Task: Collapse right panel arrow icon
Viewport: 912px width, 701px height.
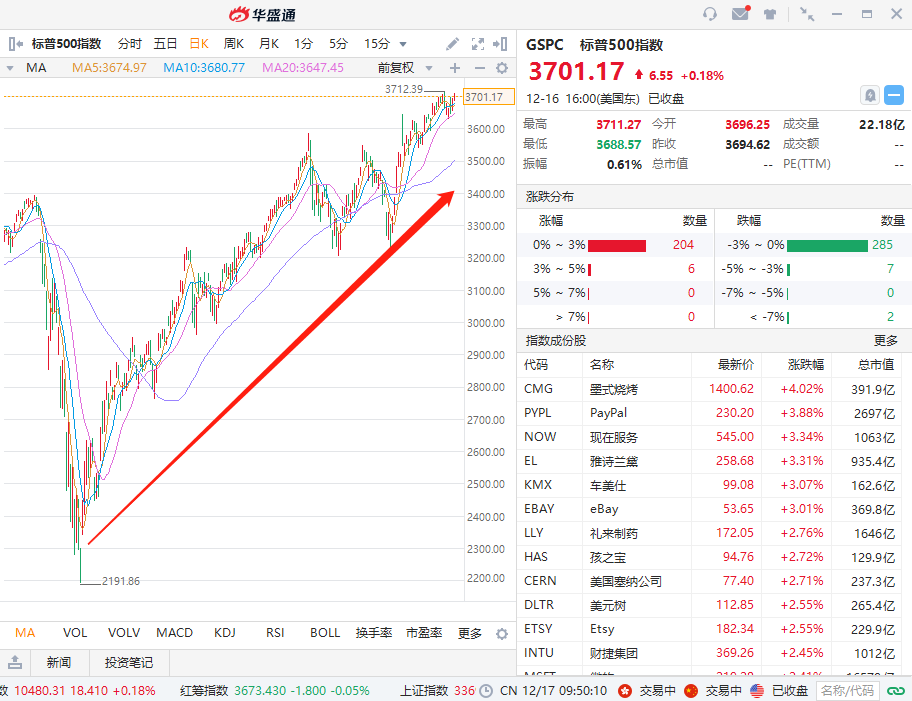Action: (x=500, y=44)
